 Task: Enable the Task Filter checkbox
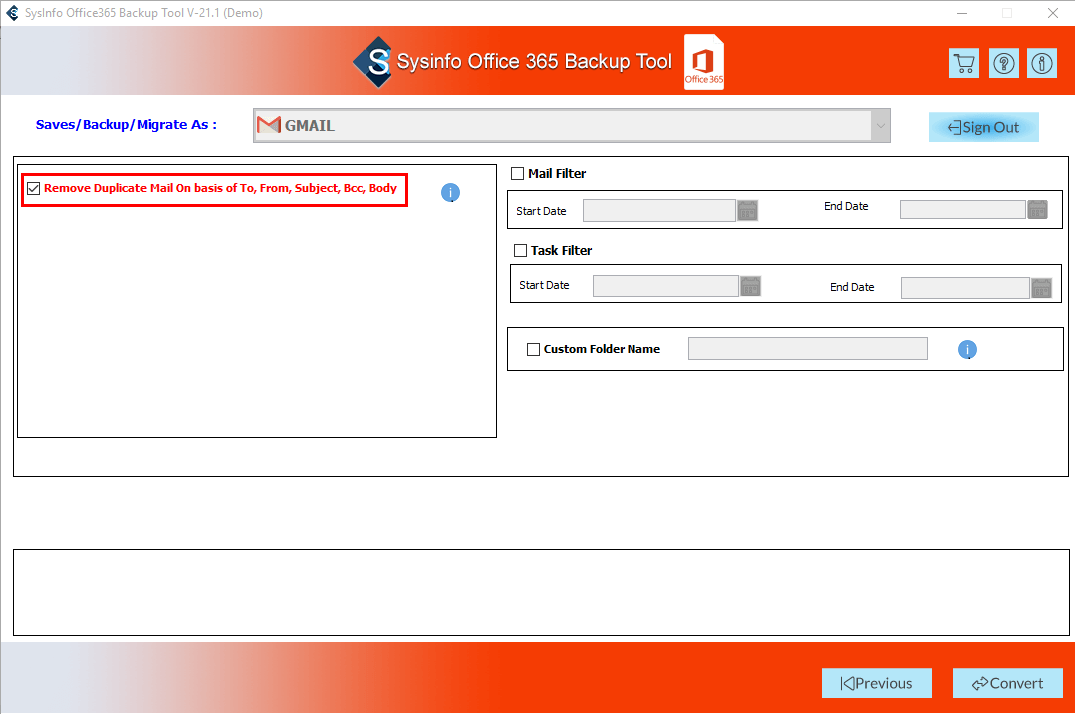click(x=520, y=250)
